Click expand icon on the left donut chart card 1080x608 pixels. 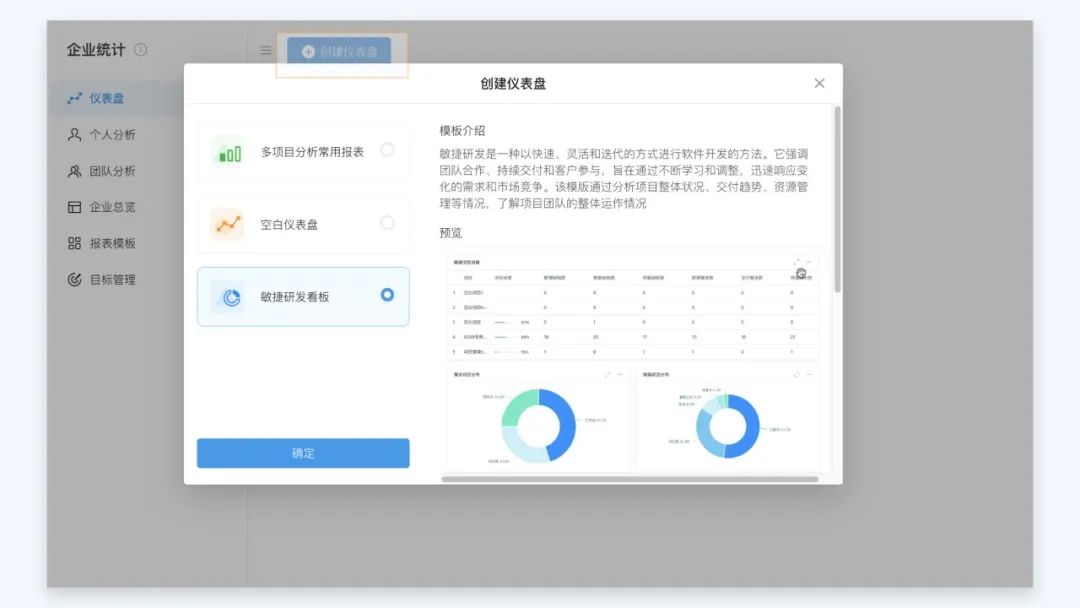[x=608, y=375]
